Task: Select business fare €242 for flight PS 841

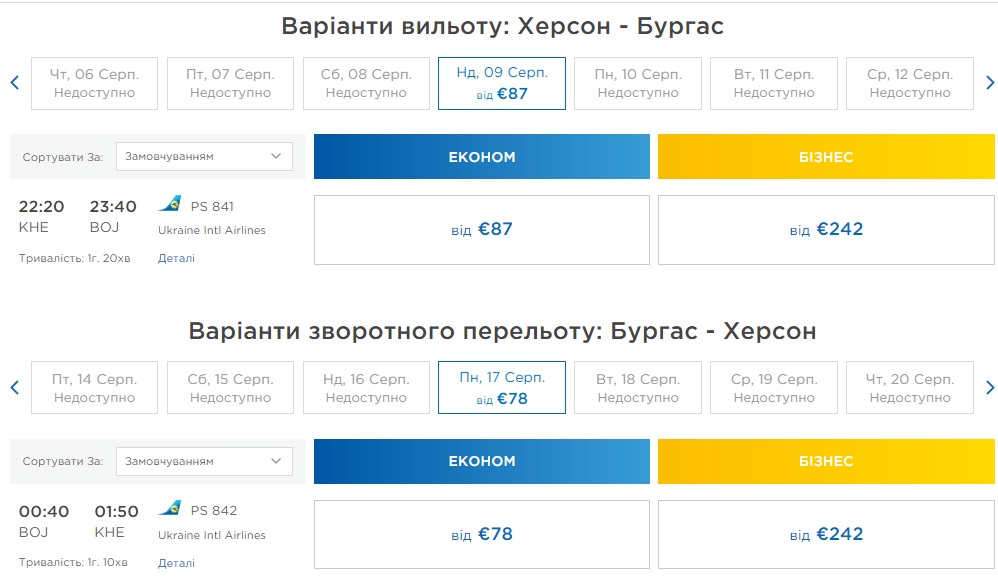Action: [x=826, y=230]
